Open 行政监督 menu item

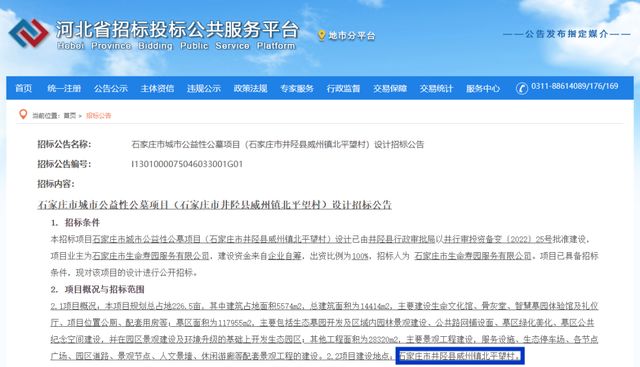click(343, 88)
